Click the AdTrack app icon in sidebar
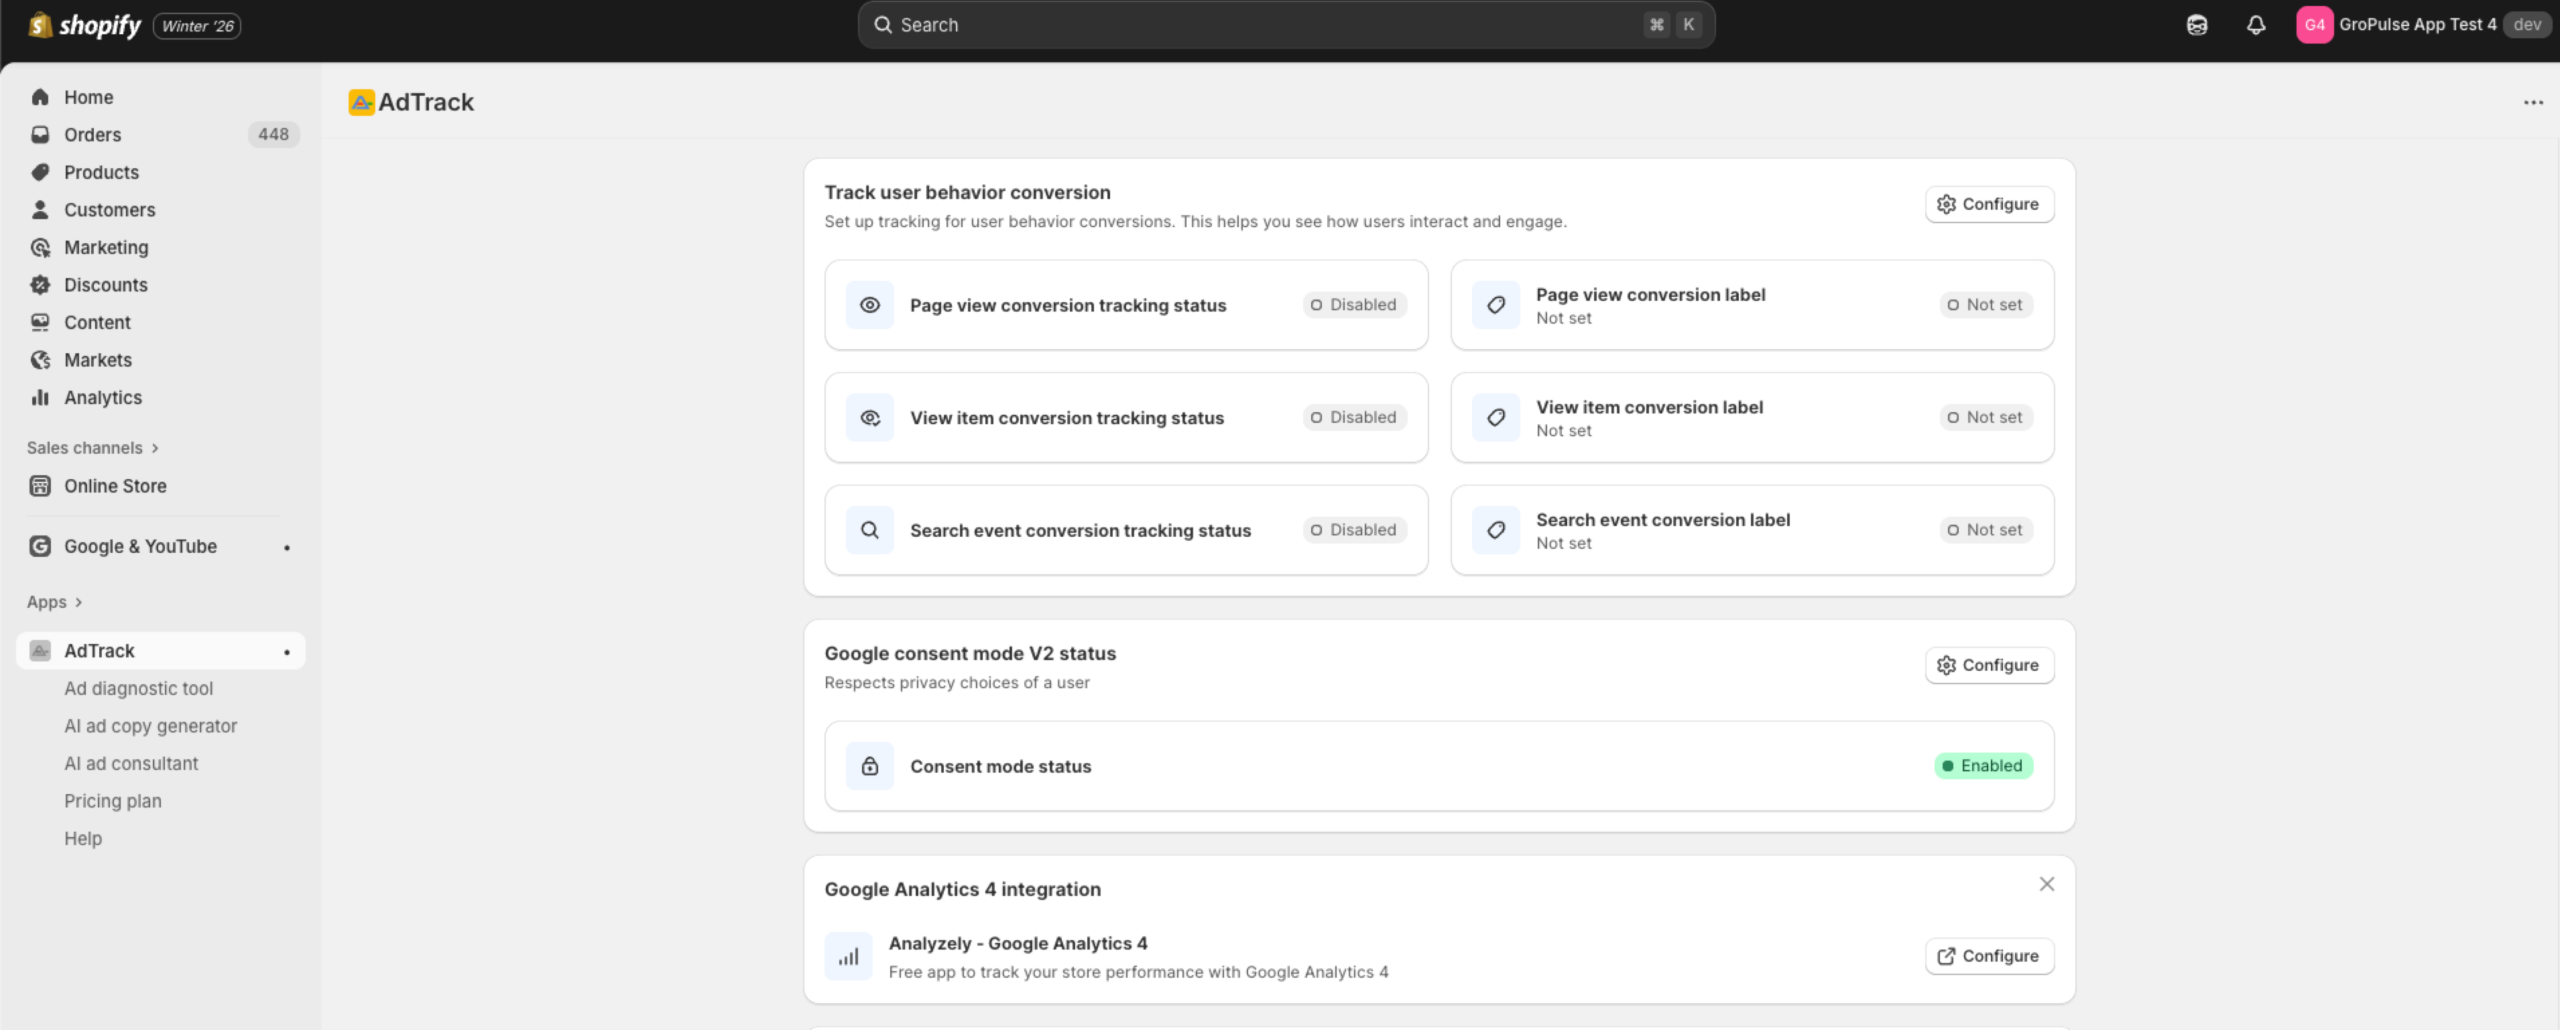 40,650
